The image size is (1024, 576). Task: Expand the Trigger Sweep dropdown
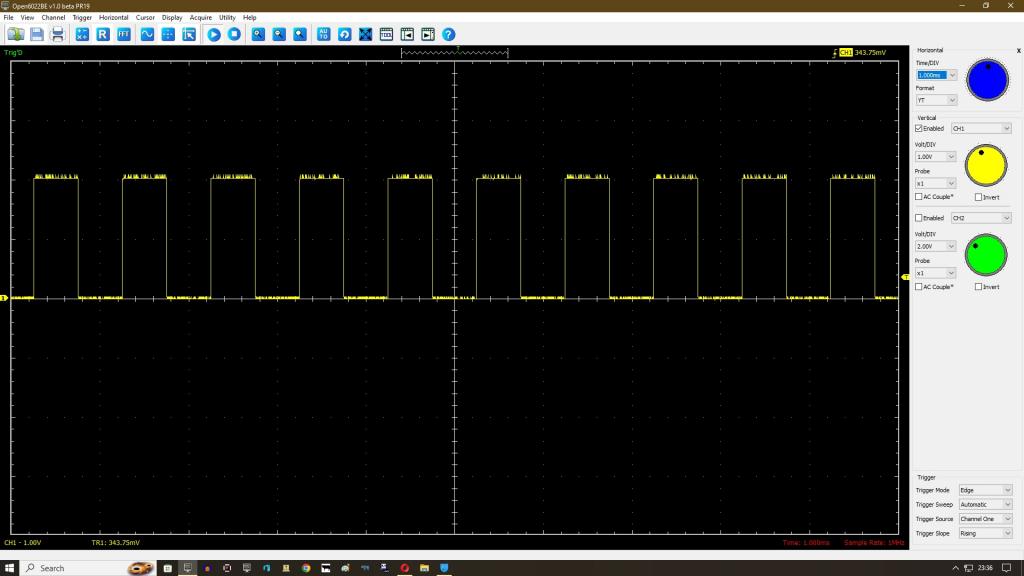1007,505
